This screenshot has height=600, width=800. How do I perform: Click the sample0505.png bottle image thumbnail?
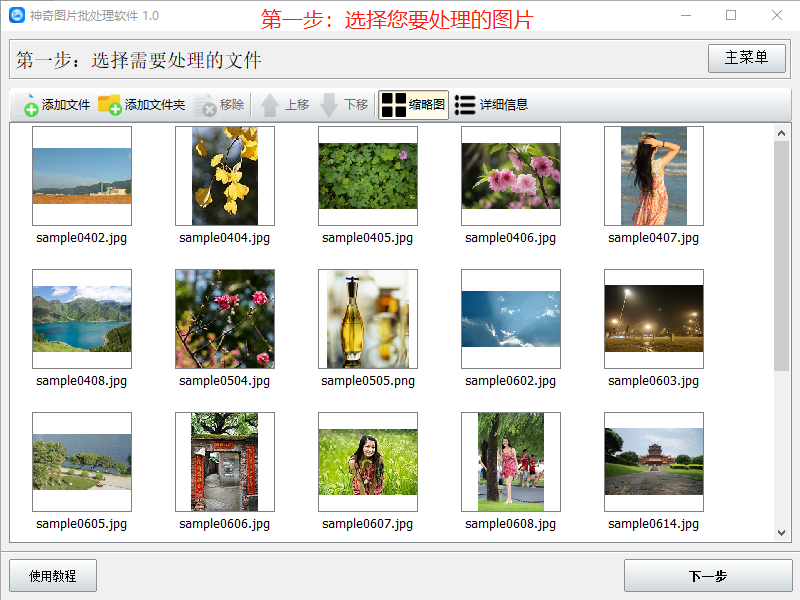coord(367,319)
